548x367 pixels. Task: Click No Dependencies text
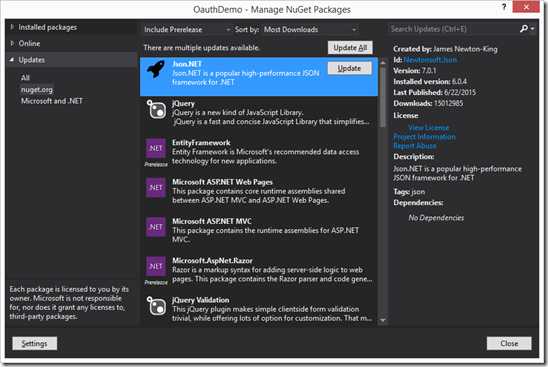pos(436,218)
